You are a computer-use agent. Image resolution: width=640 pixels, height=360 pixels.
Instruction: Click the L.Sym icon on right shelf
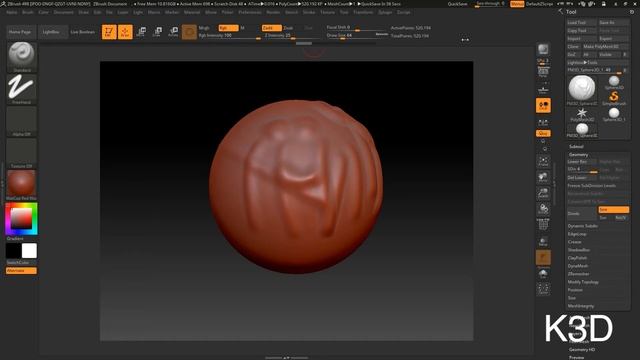pyautogui.click(x=543, y=122)
